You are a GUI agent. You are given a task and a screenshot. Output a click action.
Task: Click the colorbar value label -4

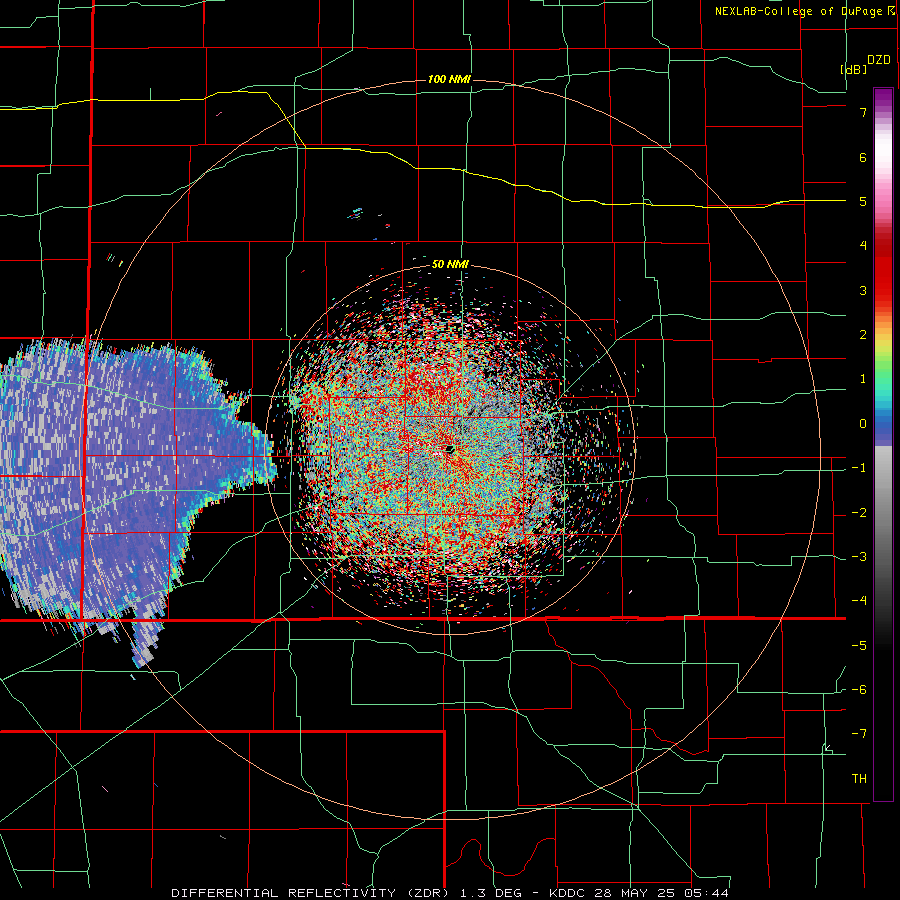coord(859,601)
